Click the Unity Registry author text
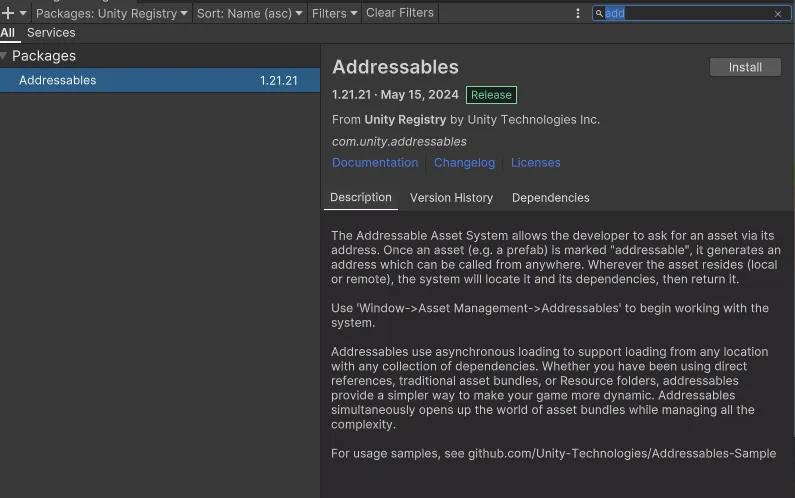The height and width of the screenshot is (498, 795). [x=405, y=120]
